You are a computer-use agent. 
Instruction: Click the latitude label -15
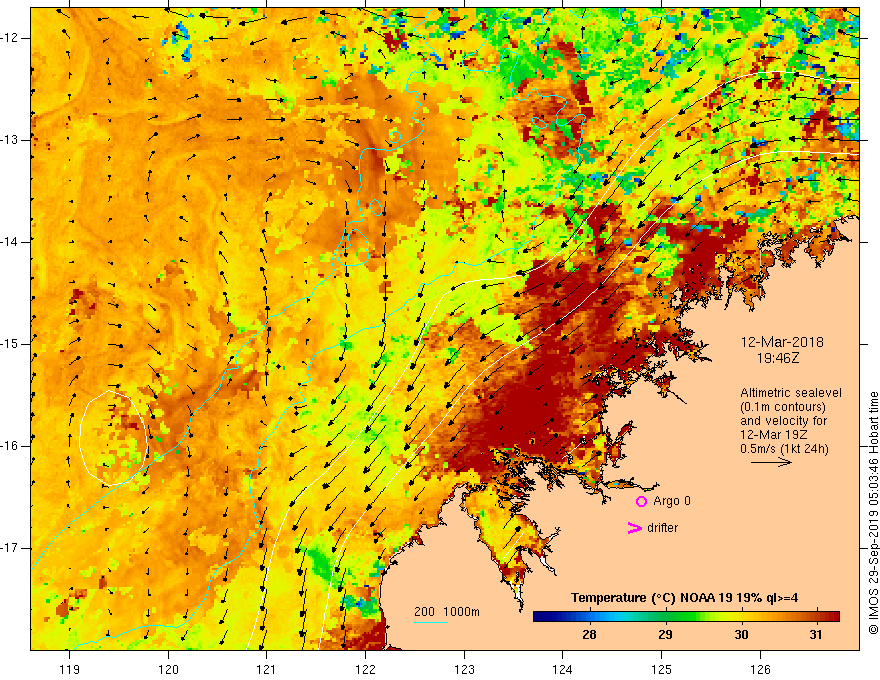click(x=10, y=344)
